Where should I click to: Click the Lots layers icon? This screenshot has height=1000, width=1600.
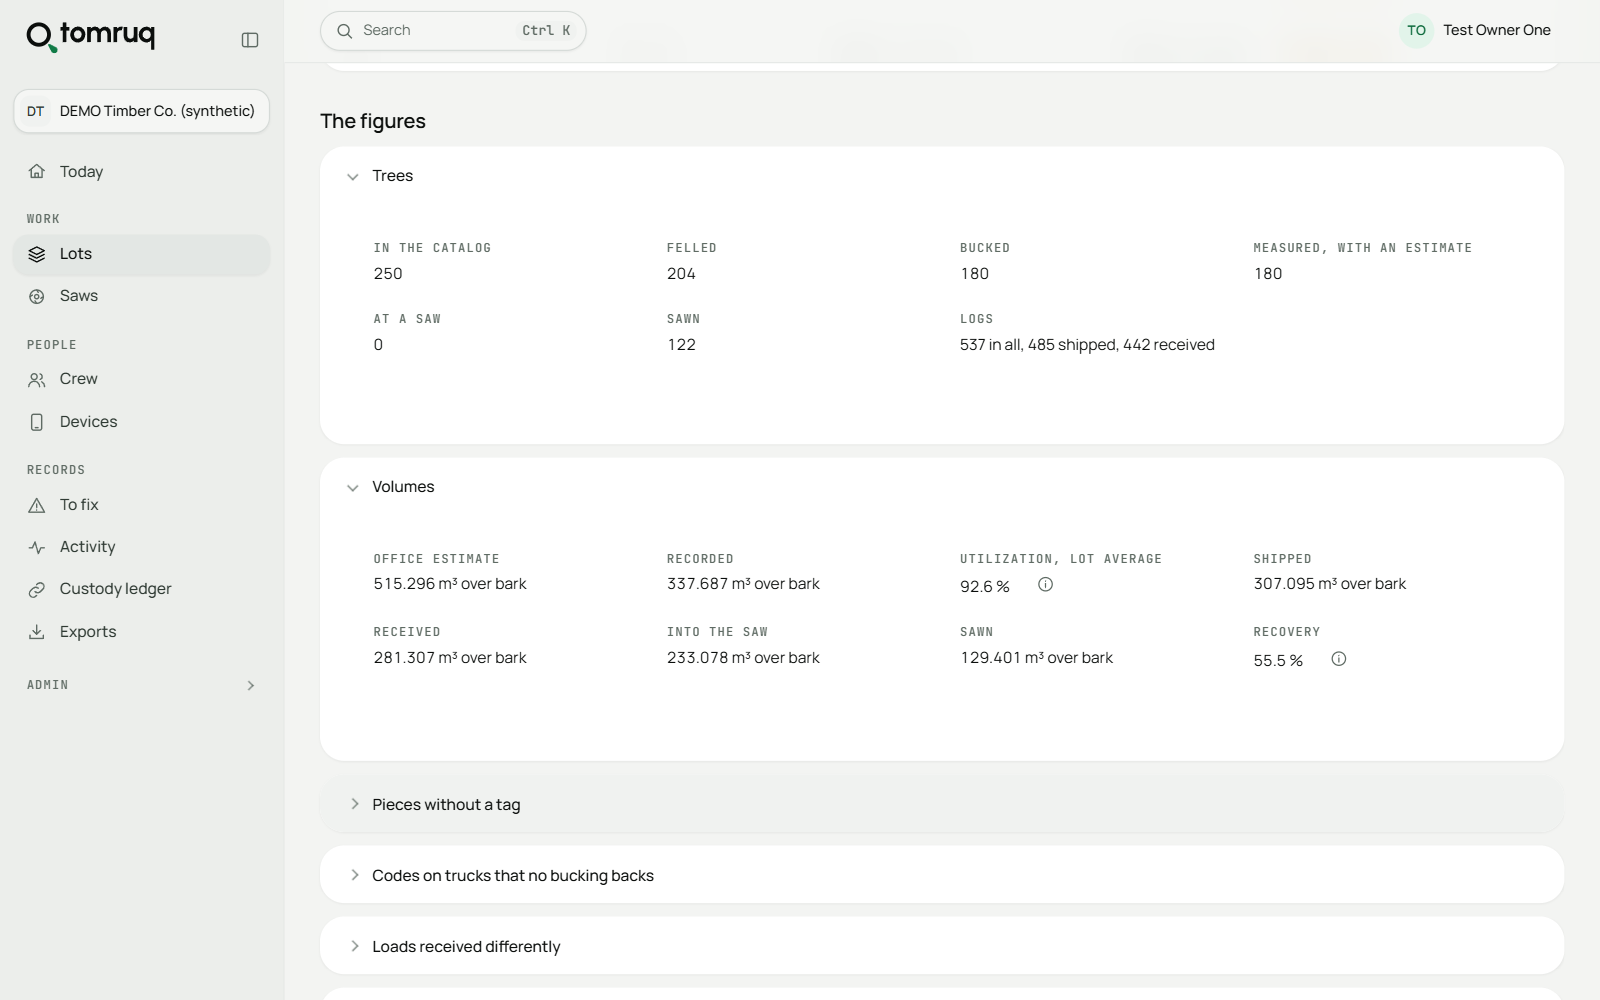[x=37, y=254]
